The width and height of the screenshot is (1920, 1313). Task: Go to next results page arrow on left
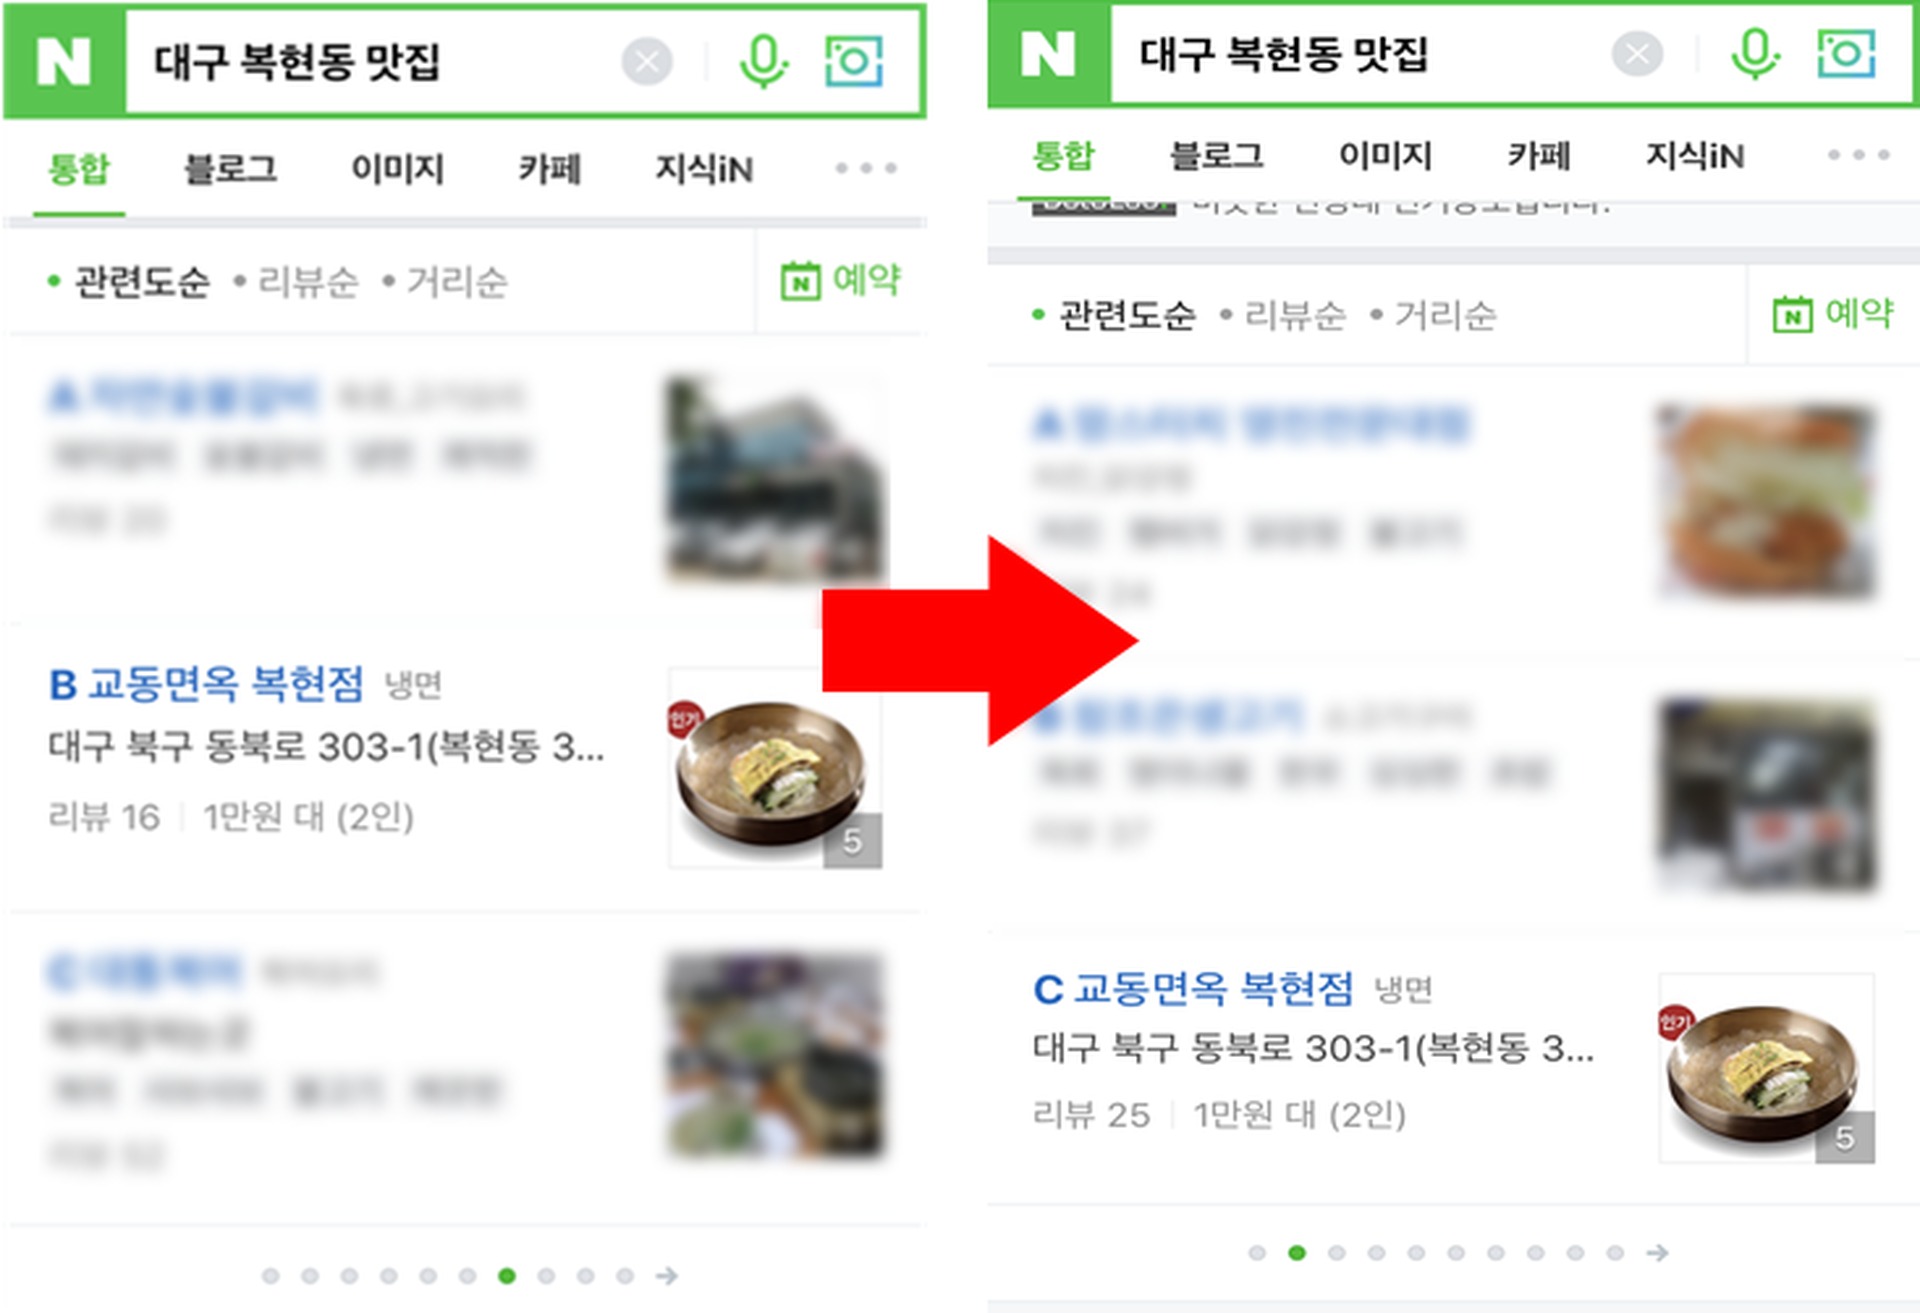pyautogui.click(x=666, y=1275)
